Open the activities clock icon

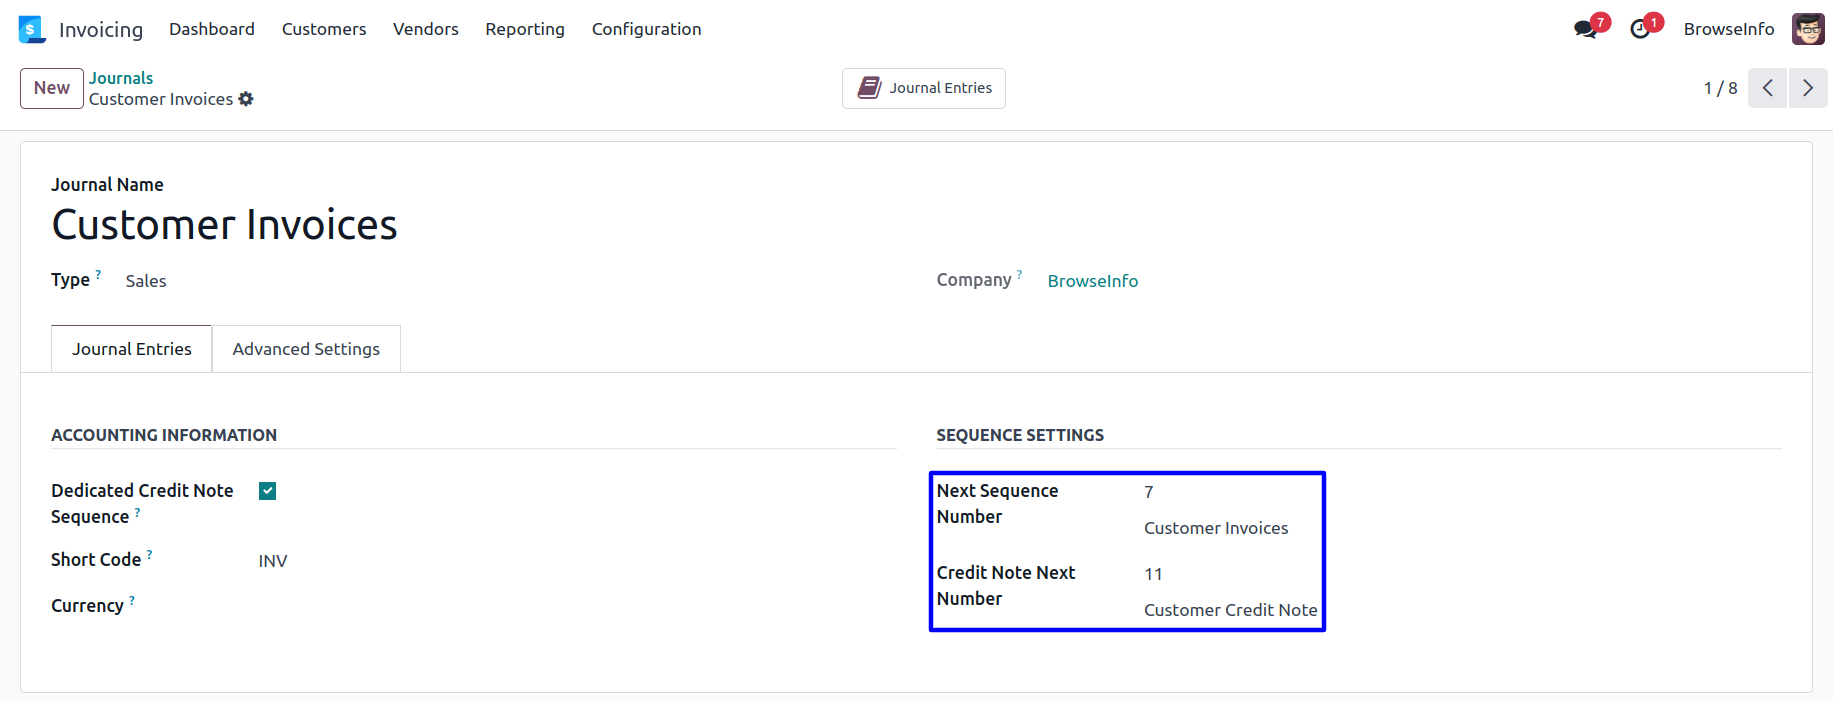pyautogui.click(x=1640, y=29)
